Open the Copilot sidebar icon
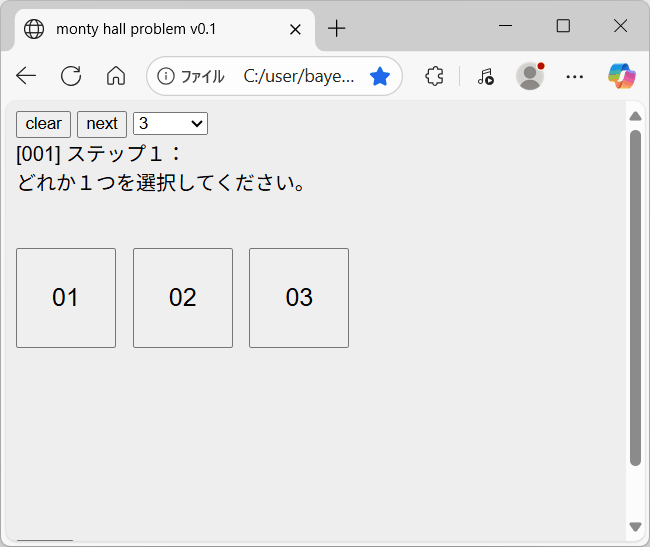 click(621, 76)
